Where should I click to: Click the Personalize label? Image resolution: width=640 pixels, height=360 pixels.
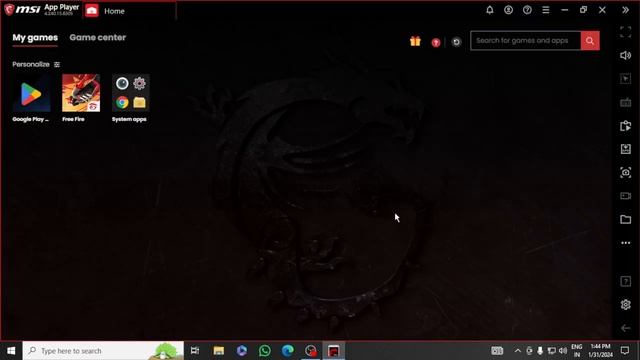(31, 64)
